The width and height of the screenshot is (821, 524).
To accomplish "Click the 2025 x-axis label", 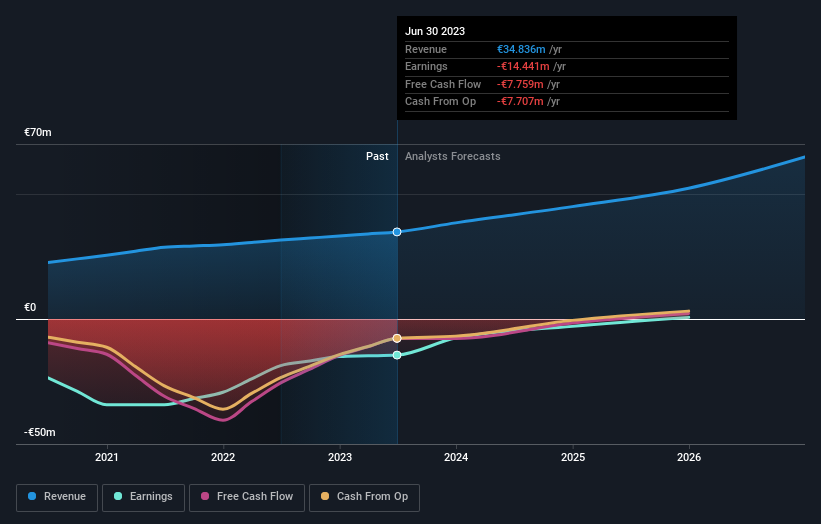I will [573, 457].
